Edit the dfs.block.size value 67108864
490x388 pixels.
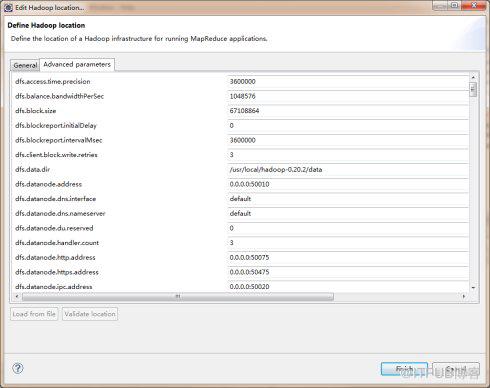point(348,111)
